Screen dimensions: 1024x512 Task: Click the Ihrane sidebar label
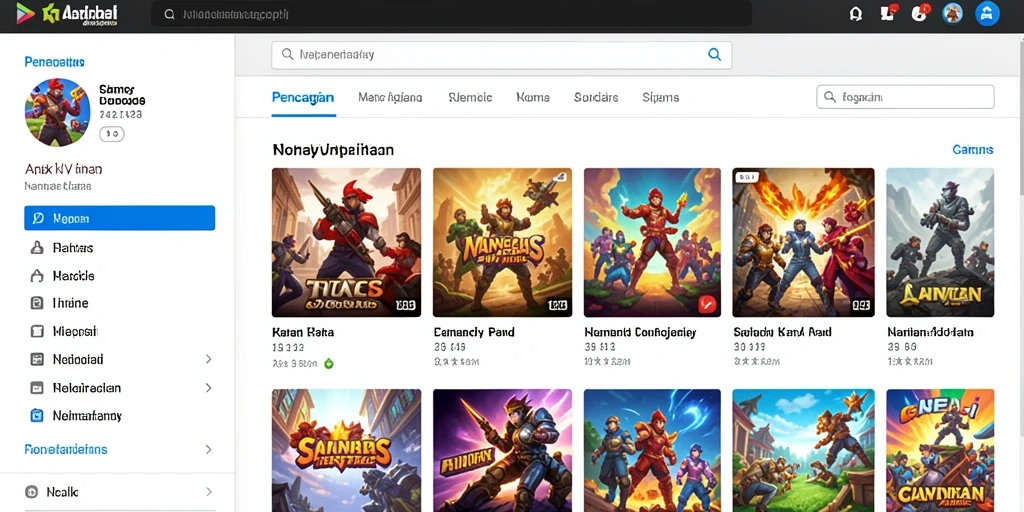pyautogui.click(x=70, y=303)
